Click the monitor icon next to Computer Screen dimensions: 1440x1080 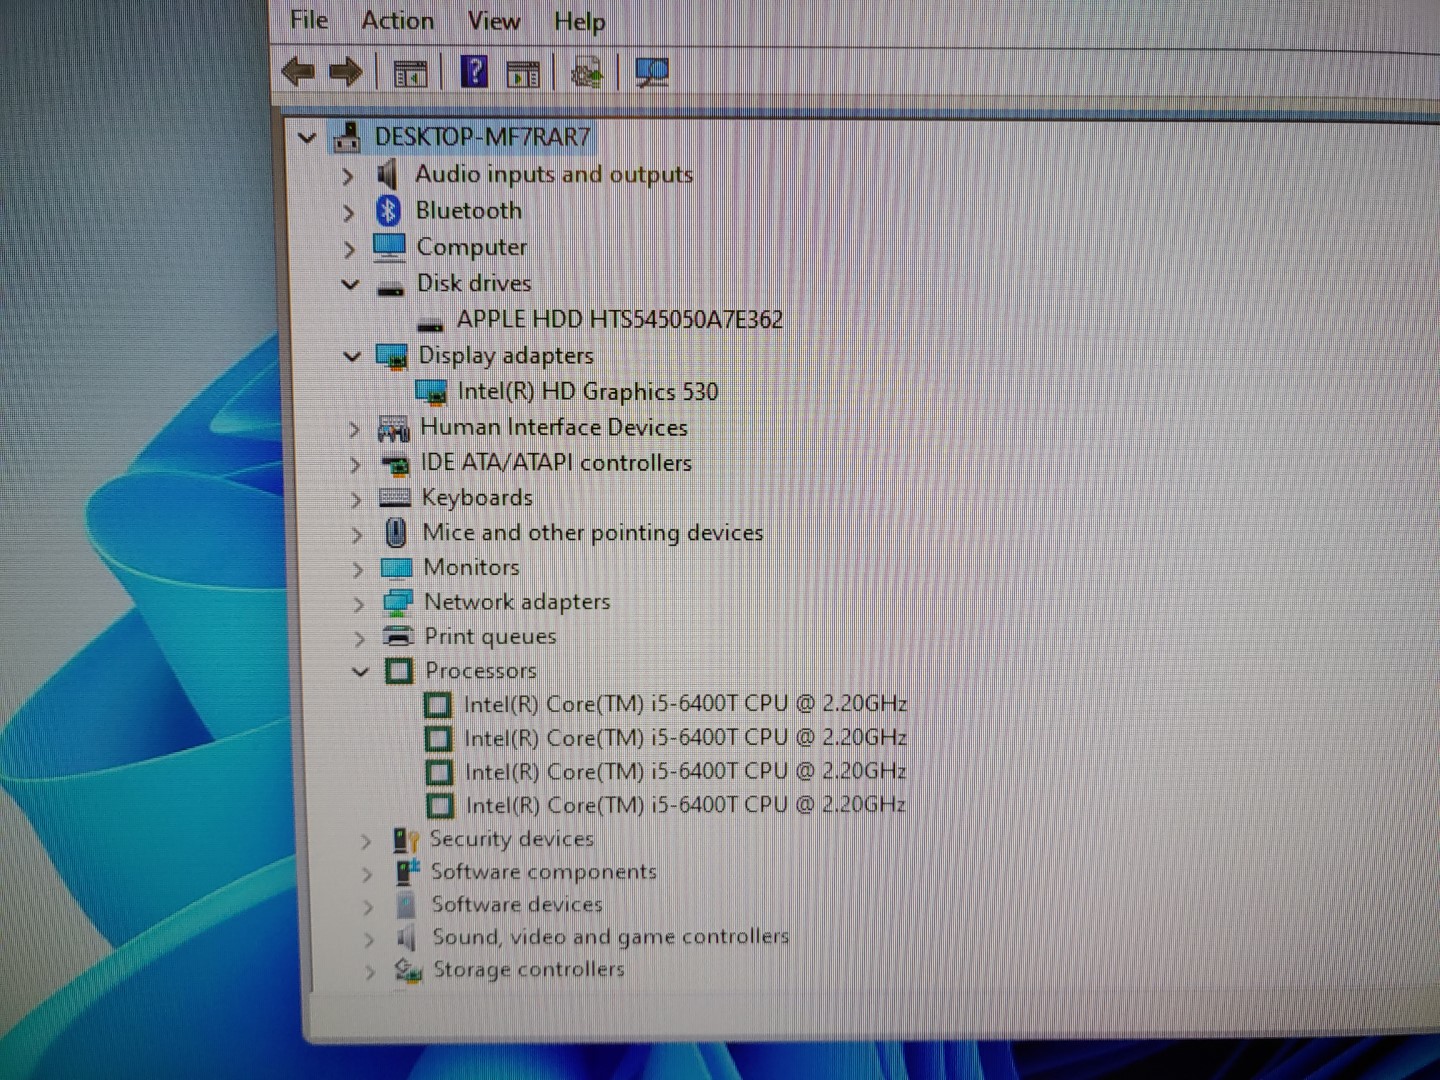point(389,247)
